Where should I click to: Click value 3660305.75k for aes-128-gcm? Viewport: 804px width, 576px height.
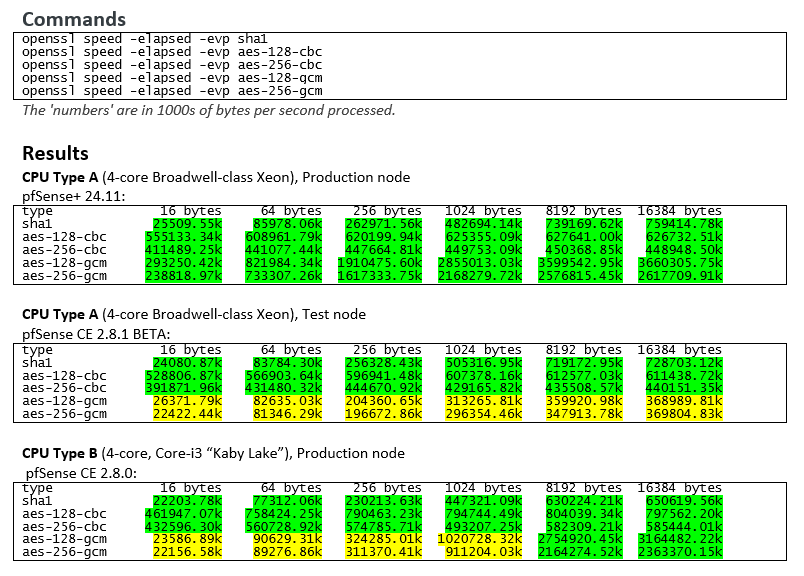[x=680, y=263]
